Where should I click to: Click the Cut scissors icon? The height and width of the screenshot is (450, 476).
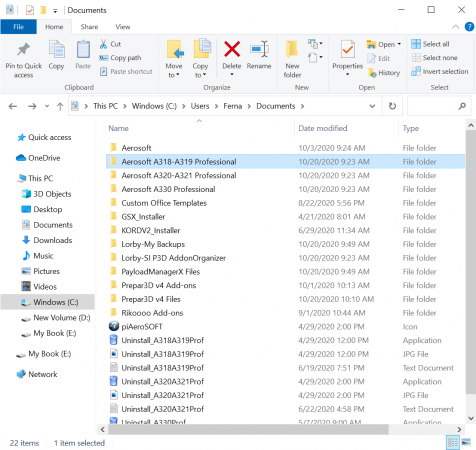pyautogui.click(x=103, y=44)
